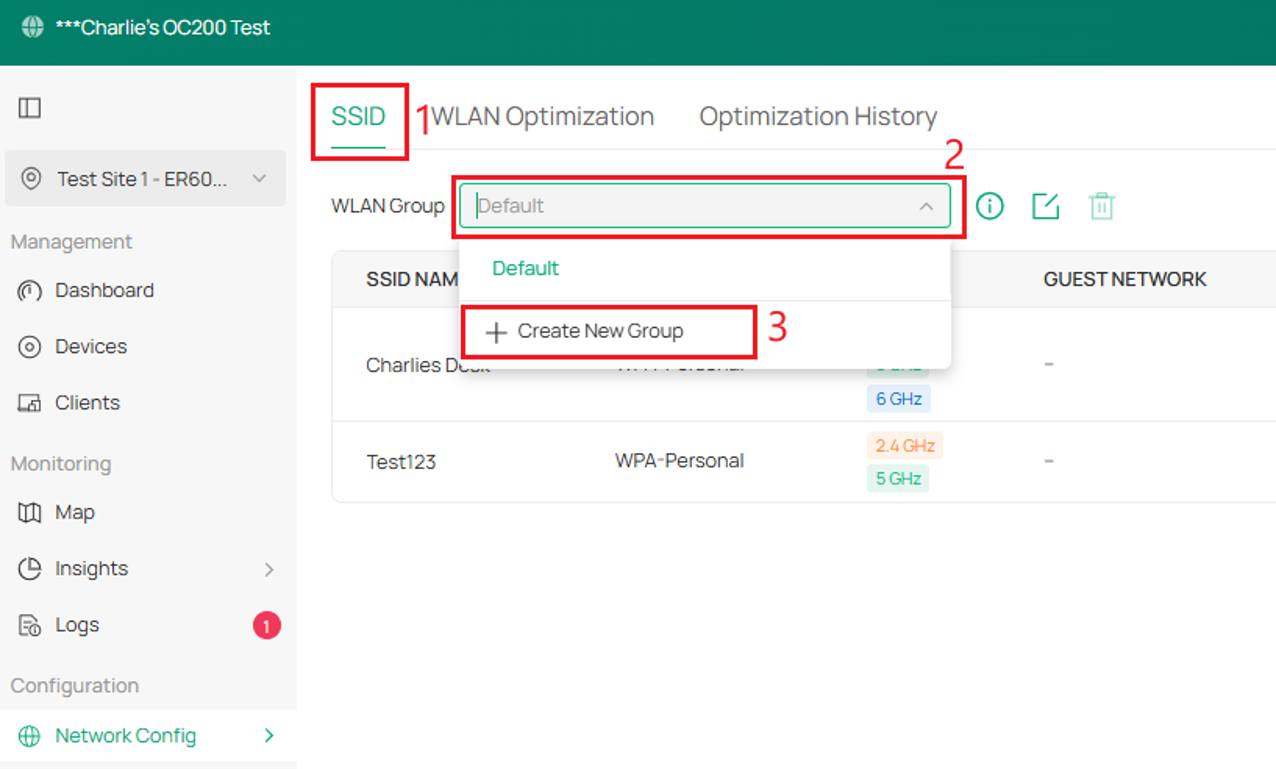Open Network Config in the sidebar
This screenshot has width=1276, height=769.
click(x=125, y=735)
